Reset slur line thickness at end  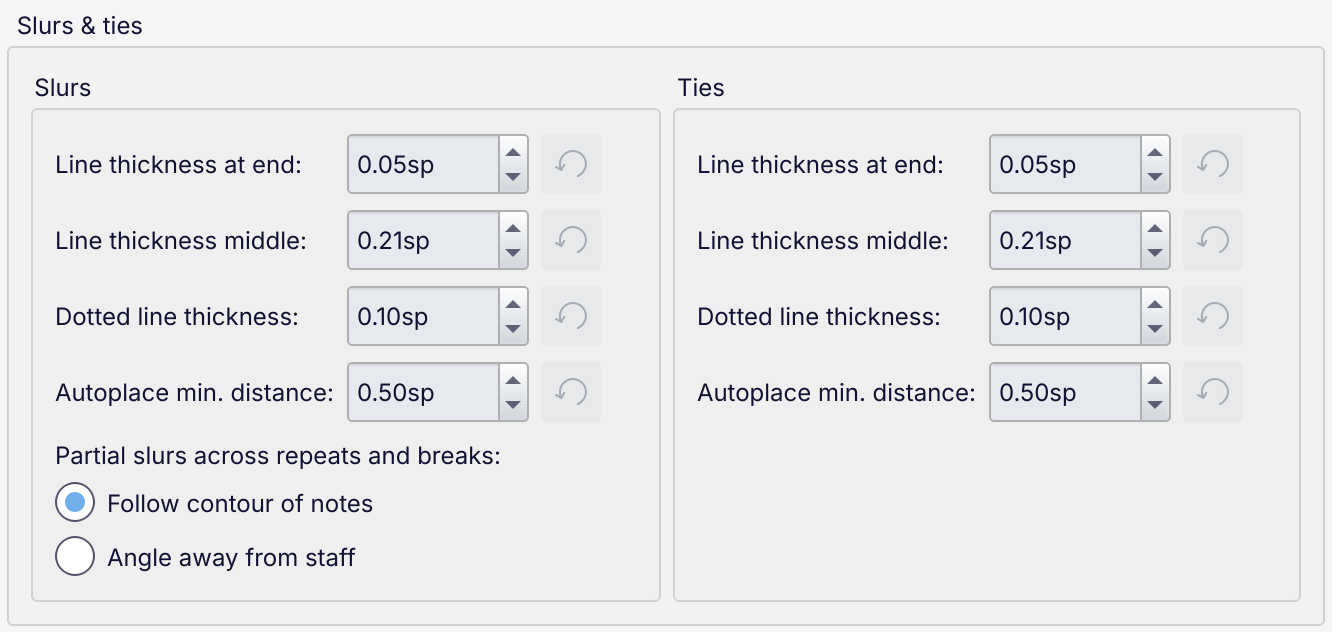(x=571, y=164)
